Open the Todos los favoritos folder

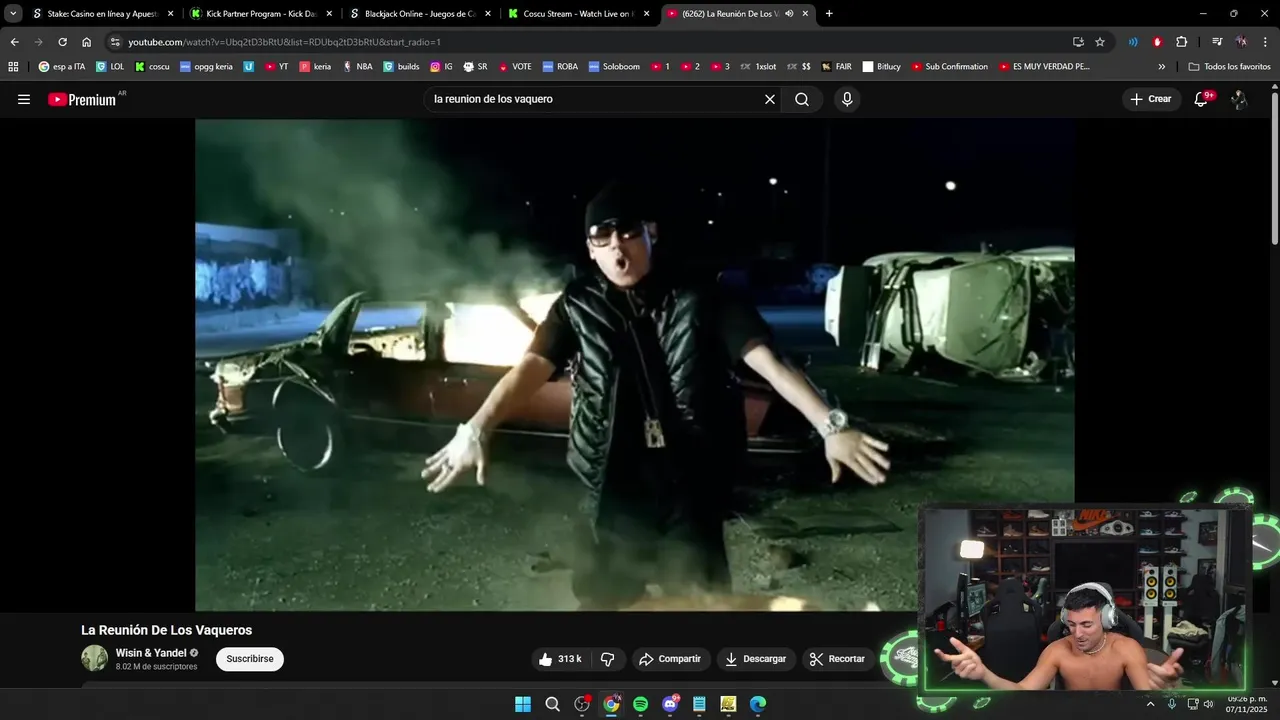pyautogui.click(x=1229, y=67)
